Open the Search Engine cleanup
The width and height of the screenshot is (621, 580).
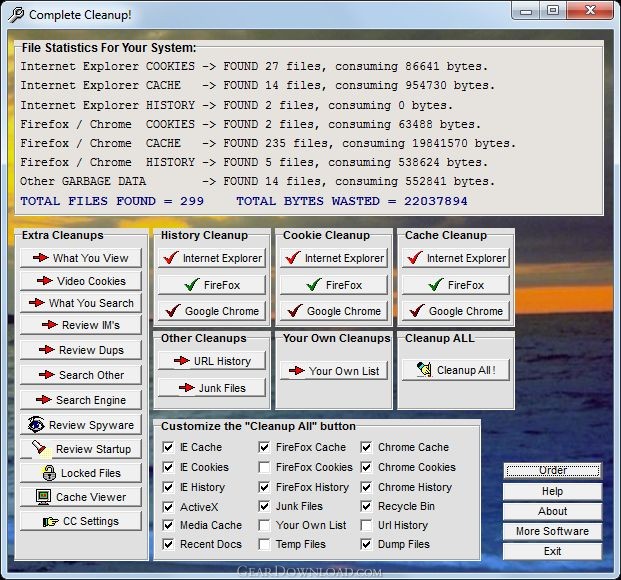tap(81, 400)
